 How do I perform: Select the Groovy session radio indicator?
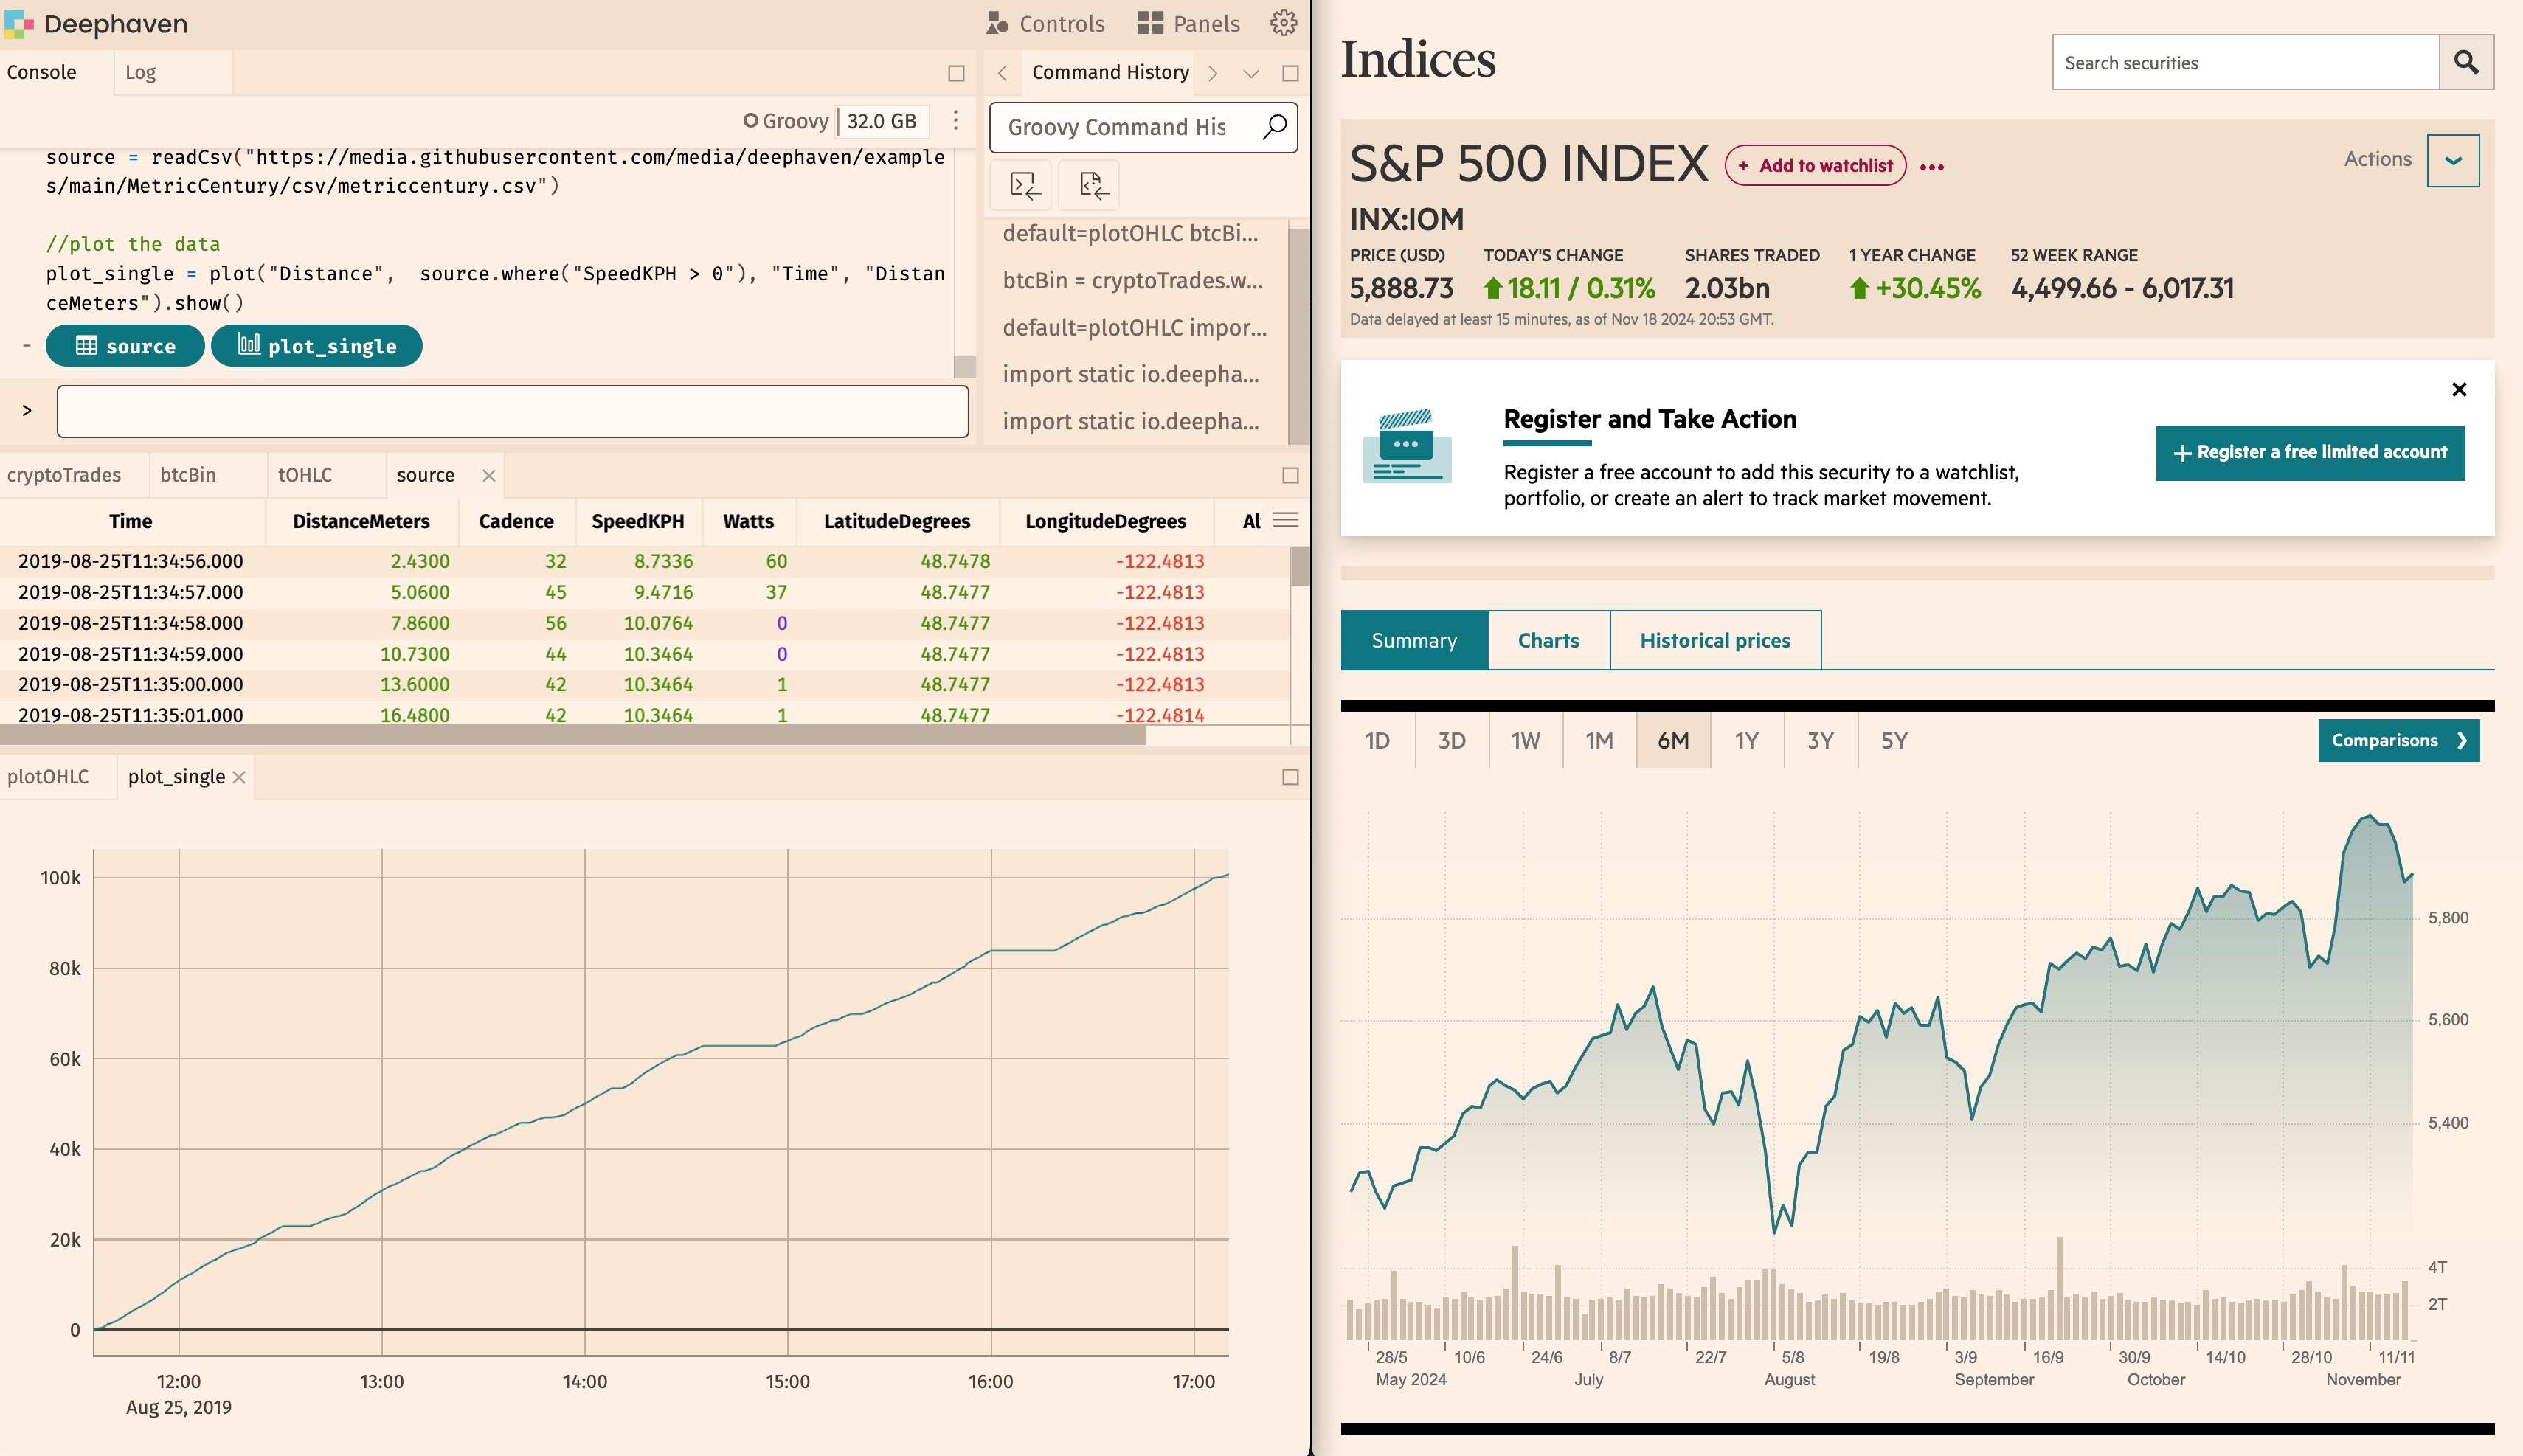(752, 120)
